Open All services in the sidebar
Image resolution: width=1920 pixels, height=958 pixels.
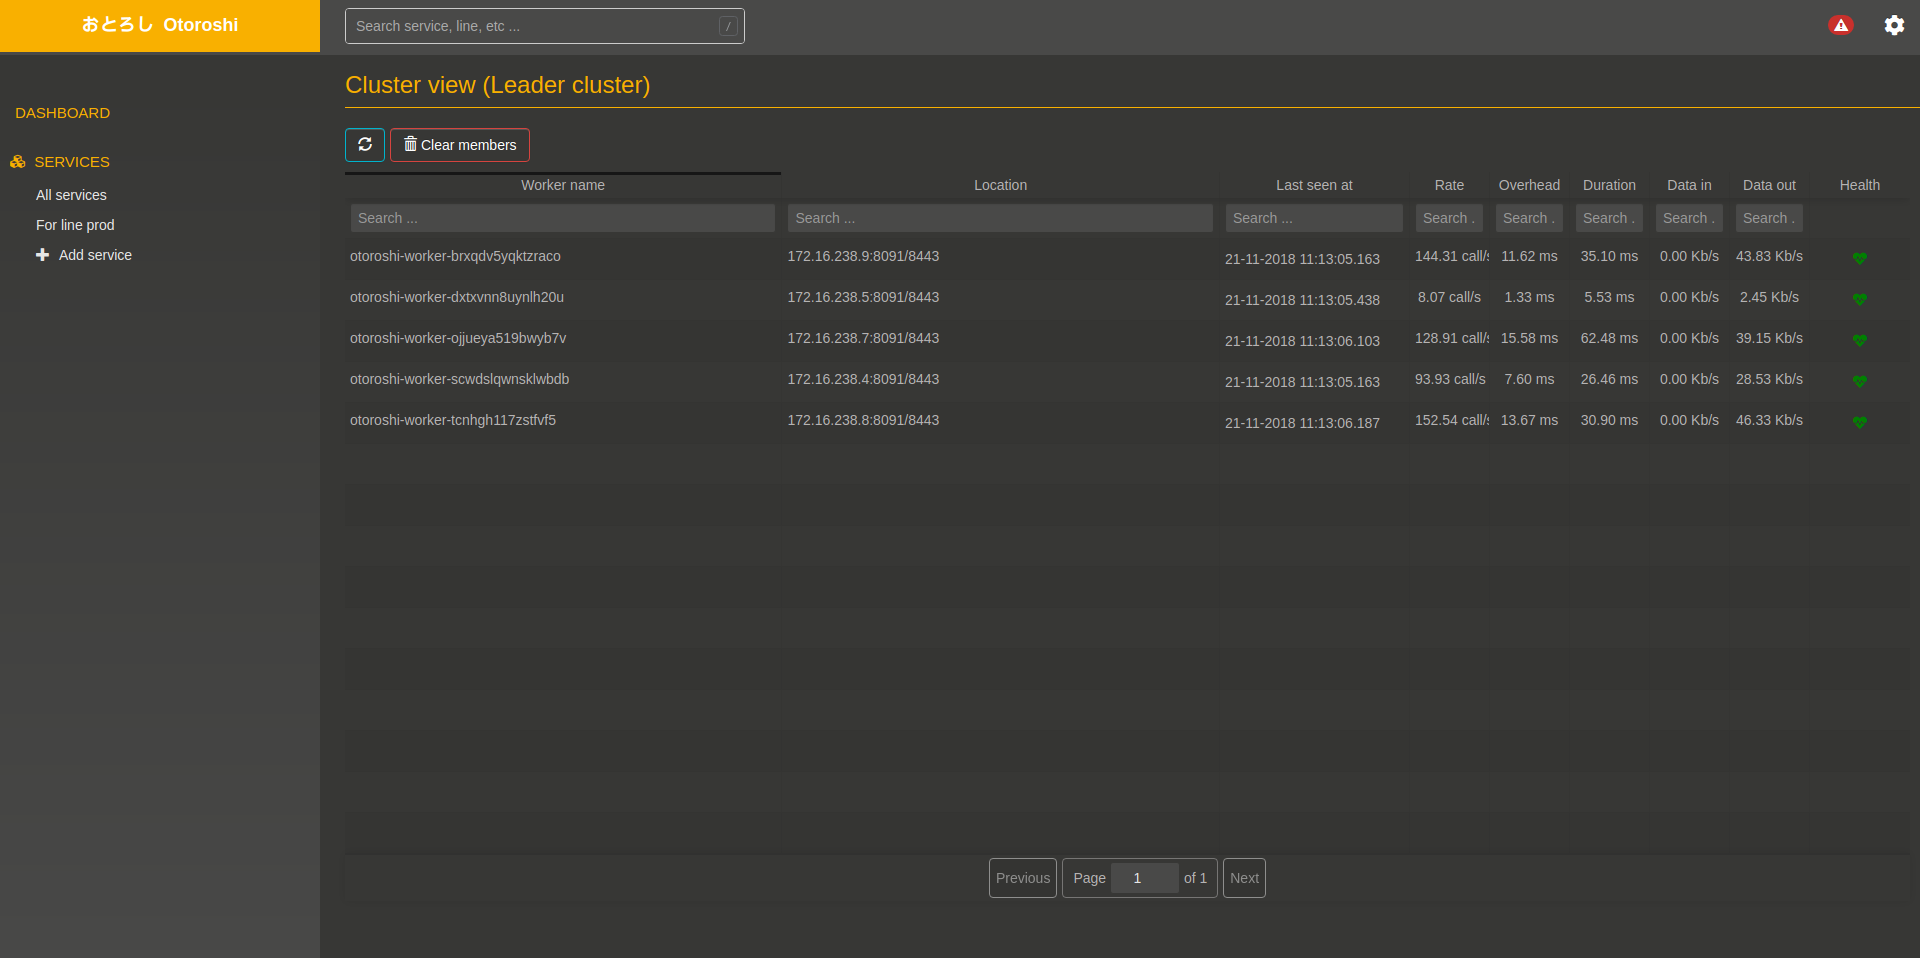tap(71, 195)
